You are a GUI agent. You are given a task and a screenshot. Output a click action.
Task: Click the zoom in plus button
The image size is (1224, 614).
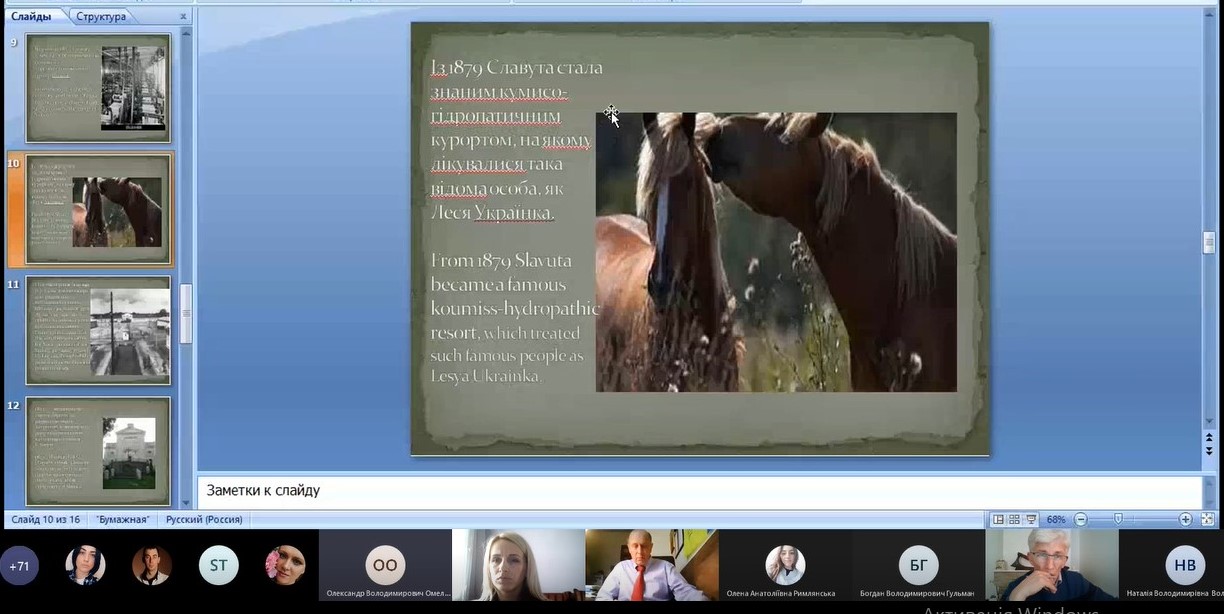(1185, 520)
